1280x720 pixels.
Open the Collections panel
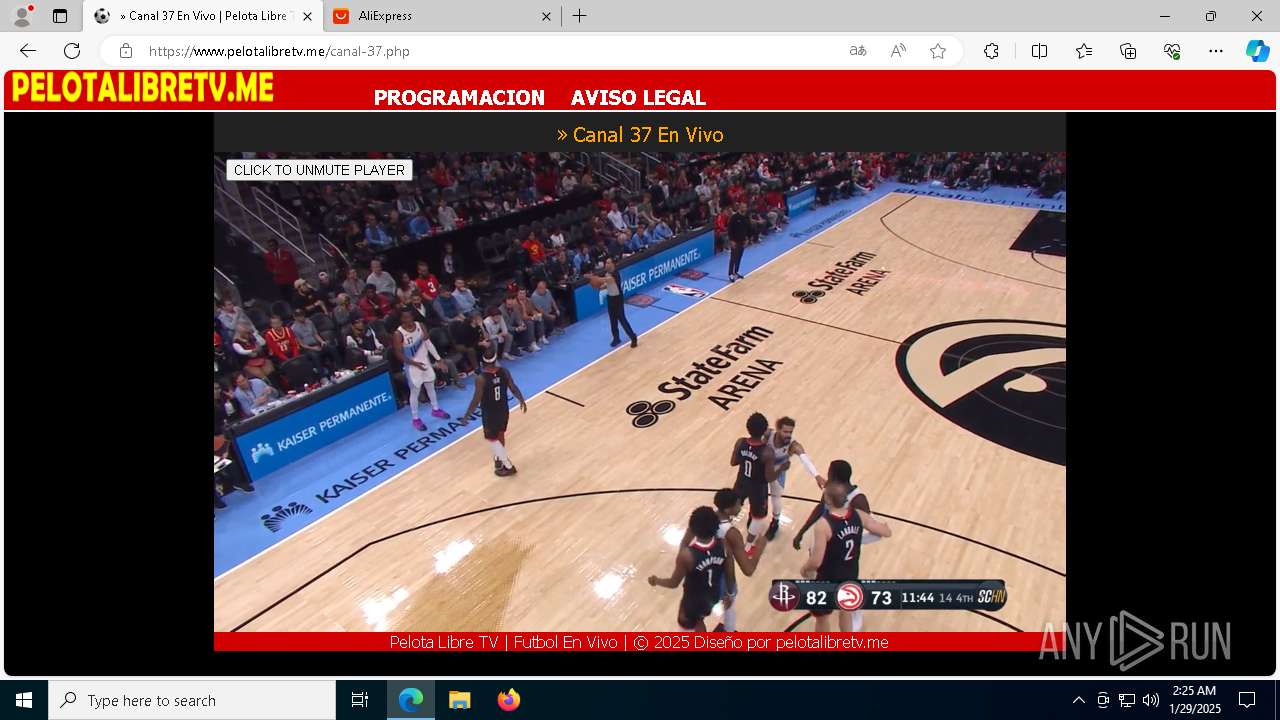[x=1128, y=51]
